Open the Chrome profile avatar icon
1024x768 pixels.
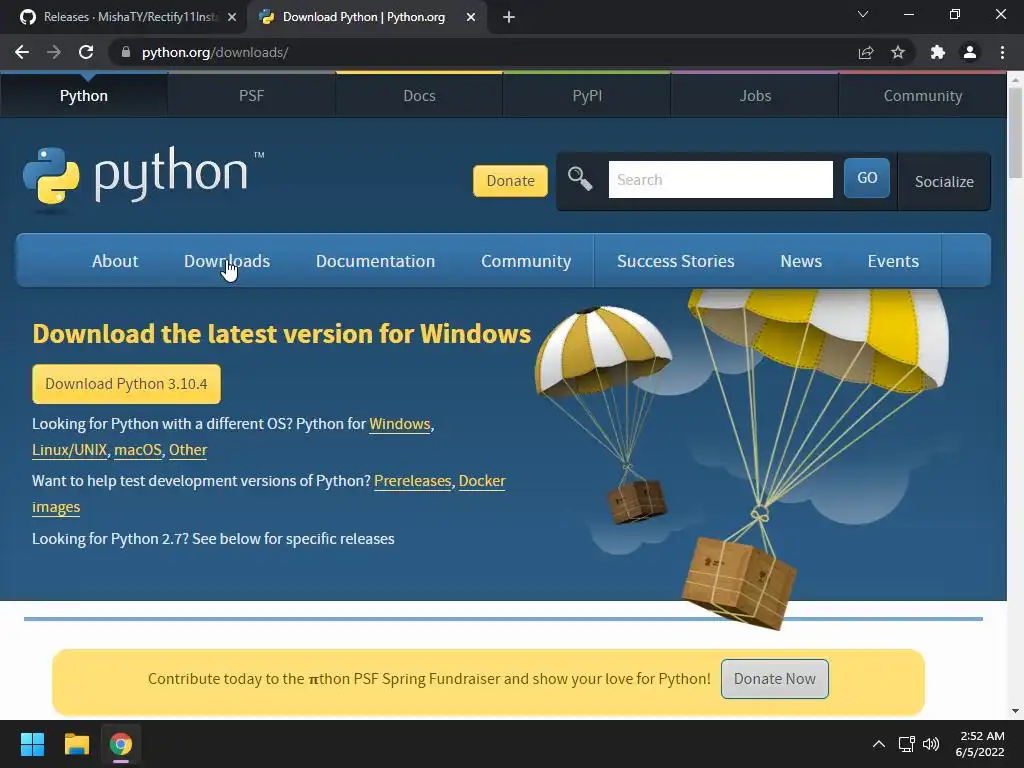(x=970, y=52)
